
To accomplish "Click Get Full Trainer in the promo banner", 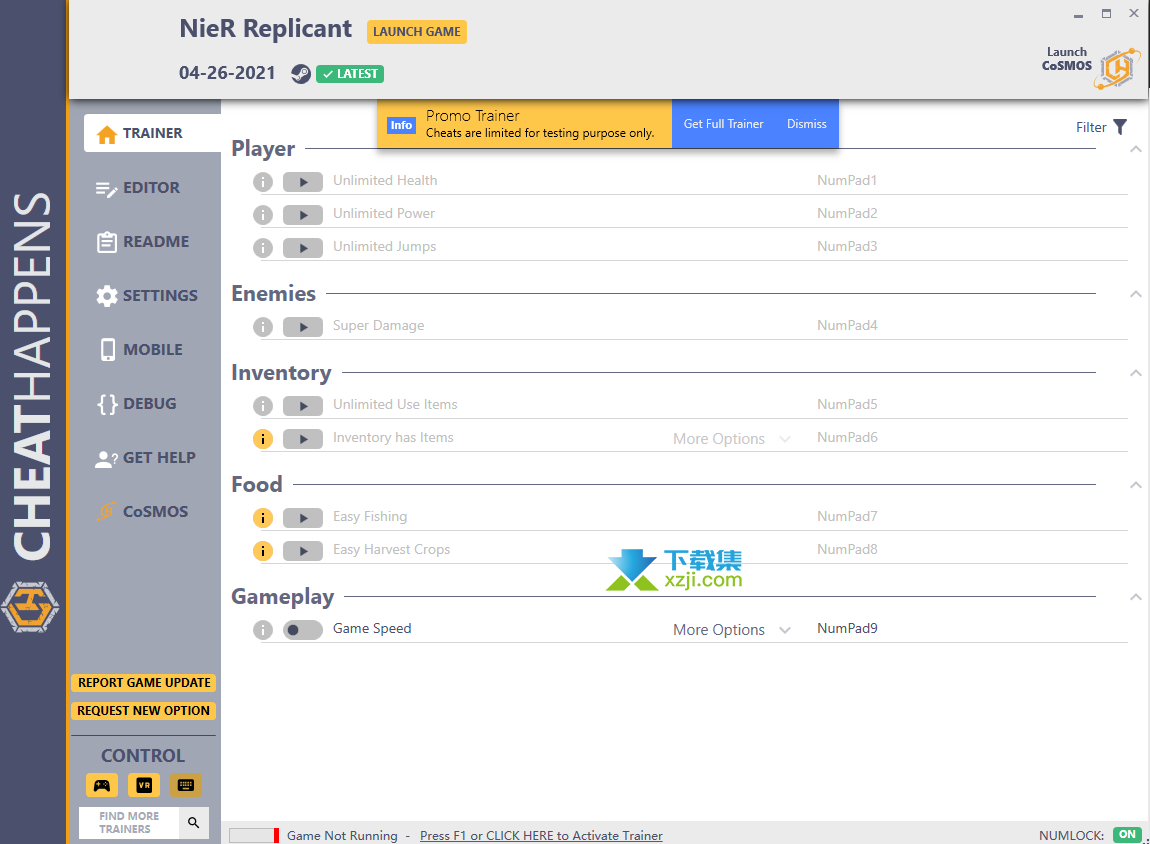I will [723, 124].
